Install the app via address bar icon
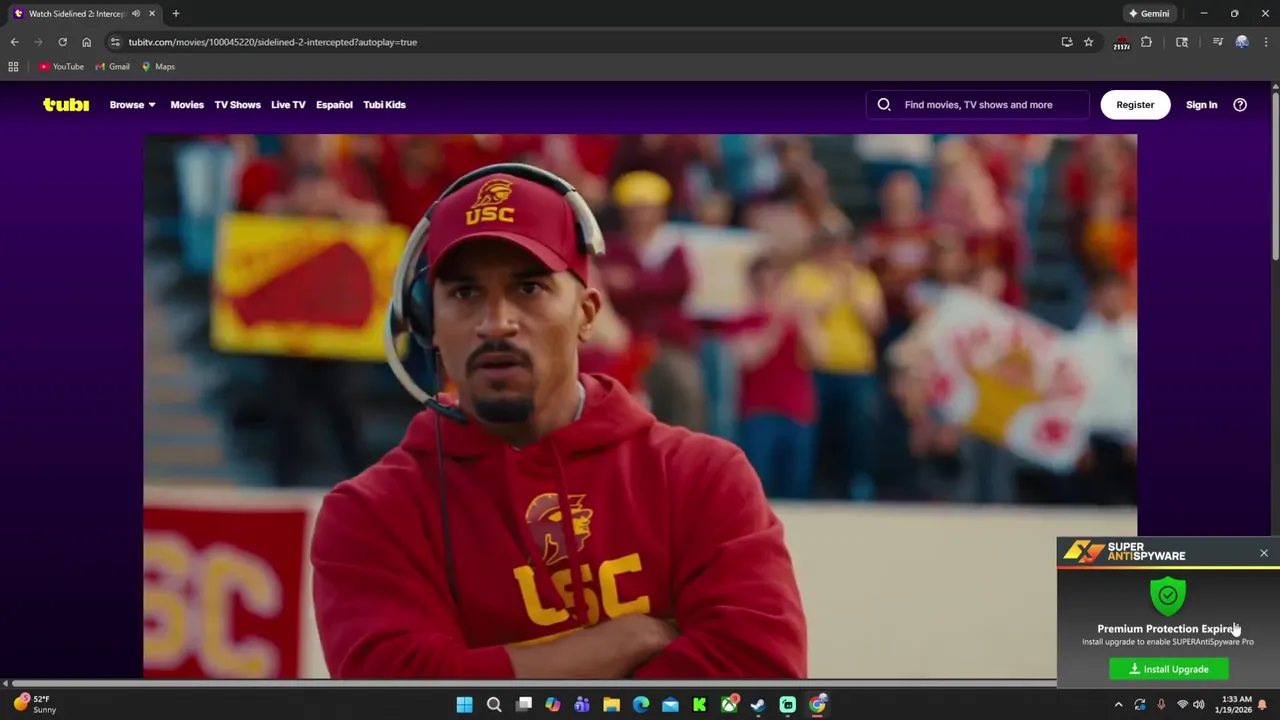 coord(1067,42)
